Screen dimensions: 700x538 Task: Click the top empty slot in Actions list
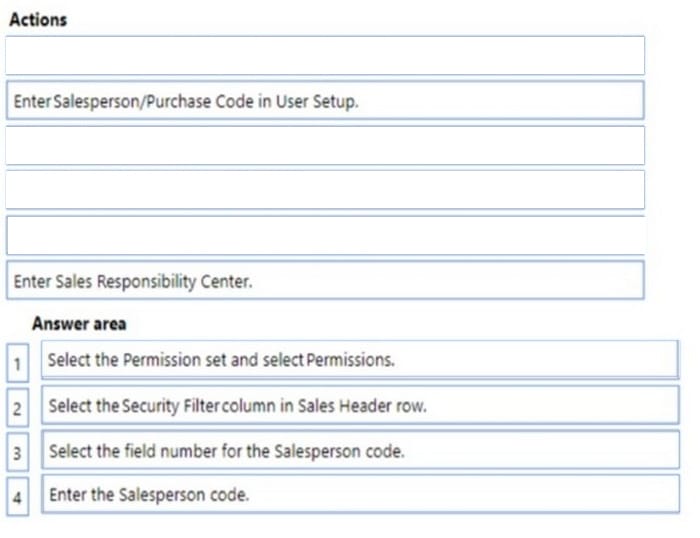pos(325,56)
